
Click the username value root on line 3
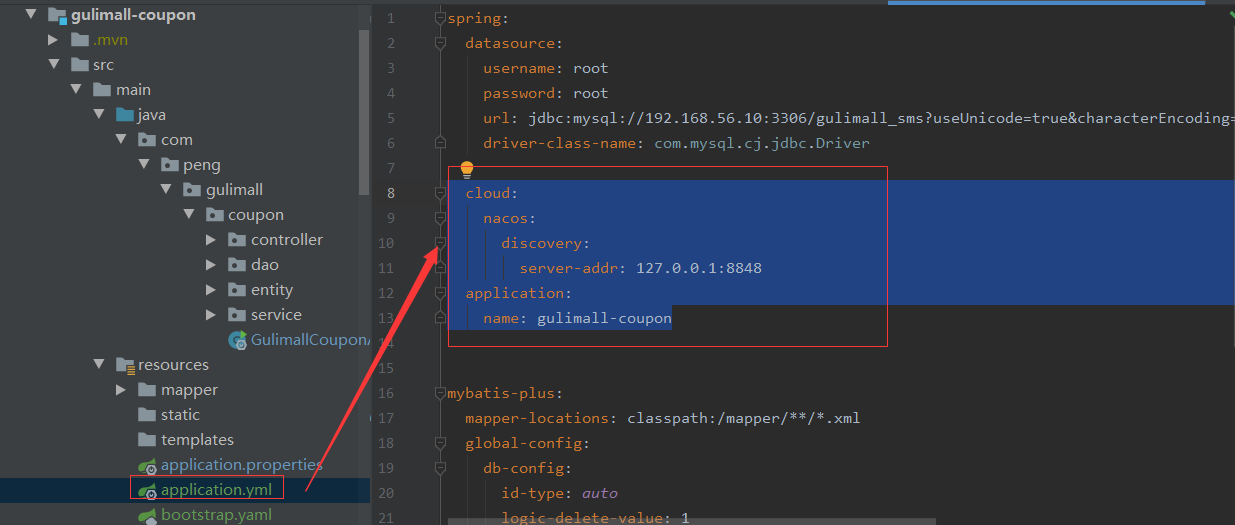[590, 68]
